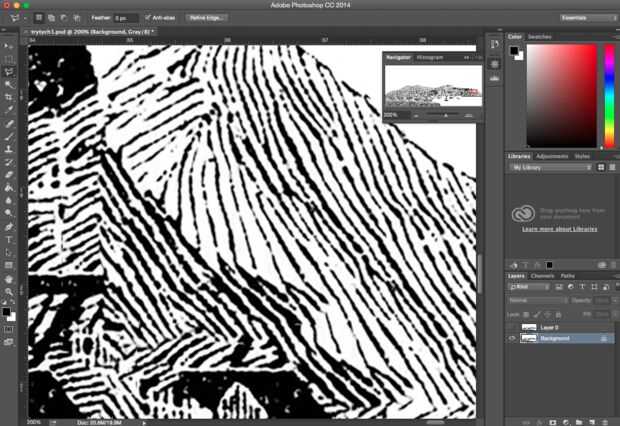The width and height of the screenshot is (620, 426).
Task: Select the Zoom tool
Action: (8, 292)
